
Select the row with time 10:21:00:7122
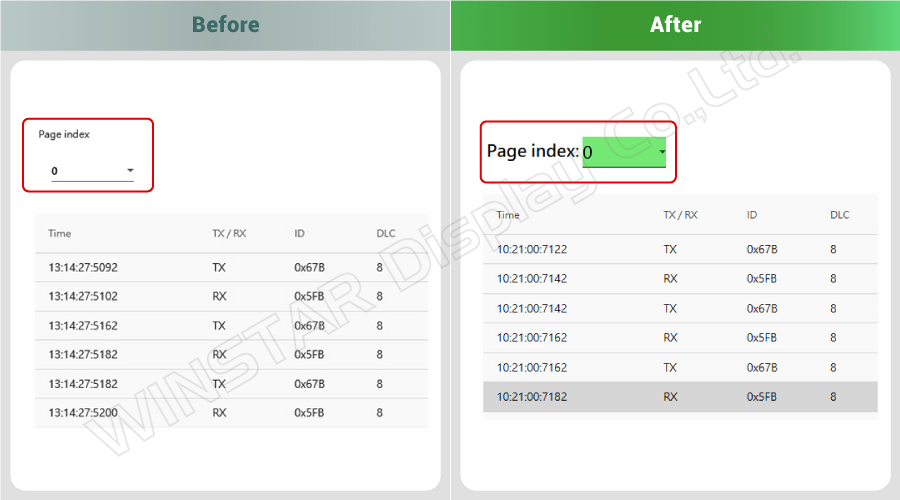pyautogui.click(x=680, y=249)
